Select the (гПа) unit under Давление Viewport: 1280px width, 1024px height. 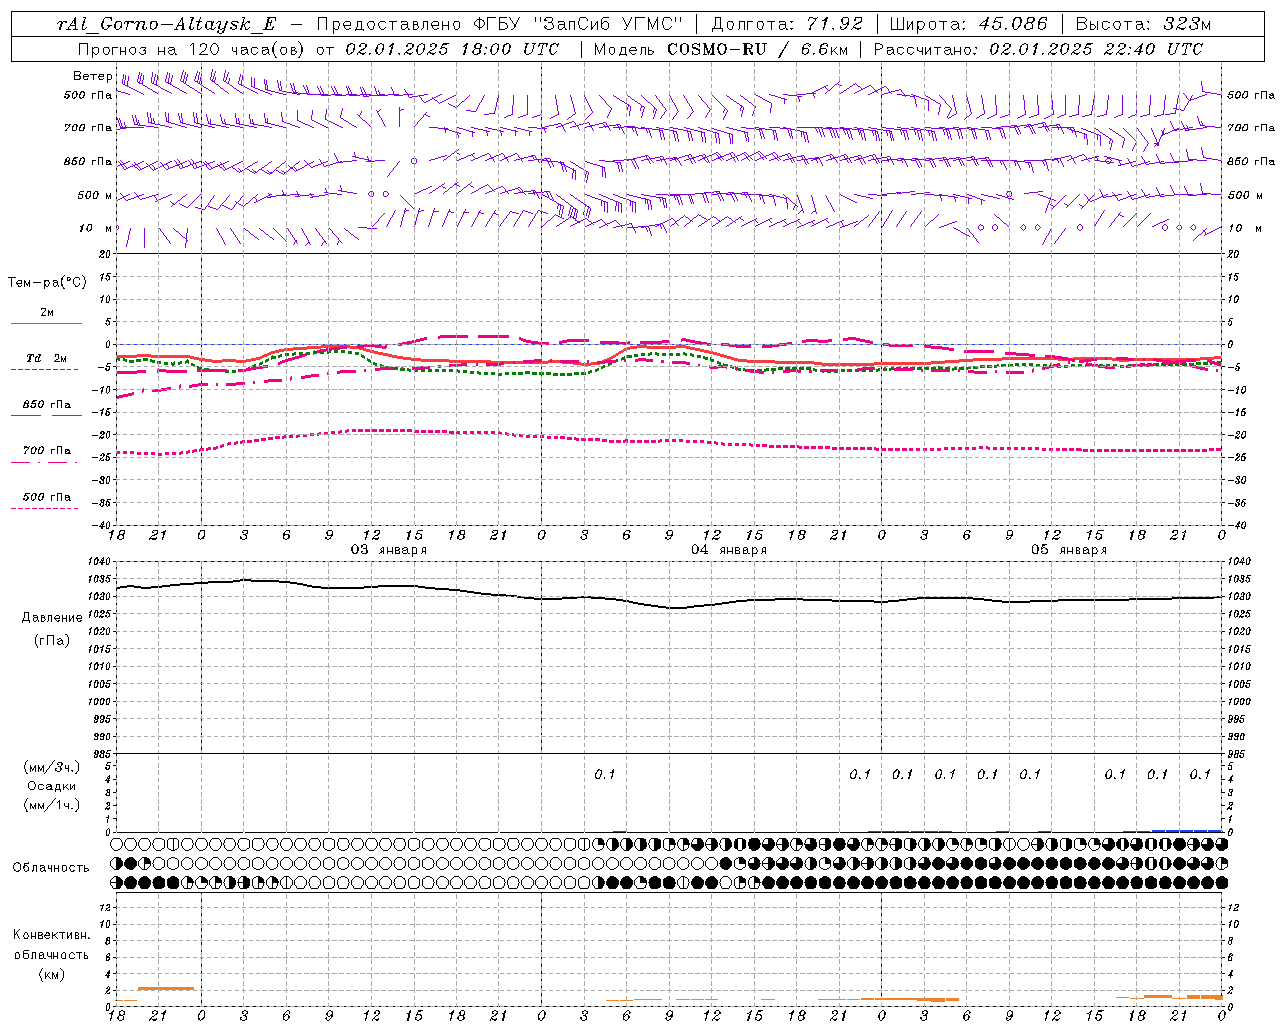[x=52, y=640]
